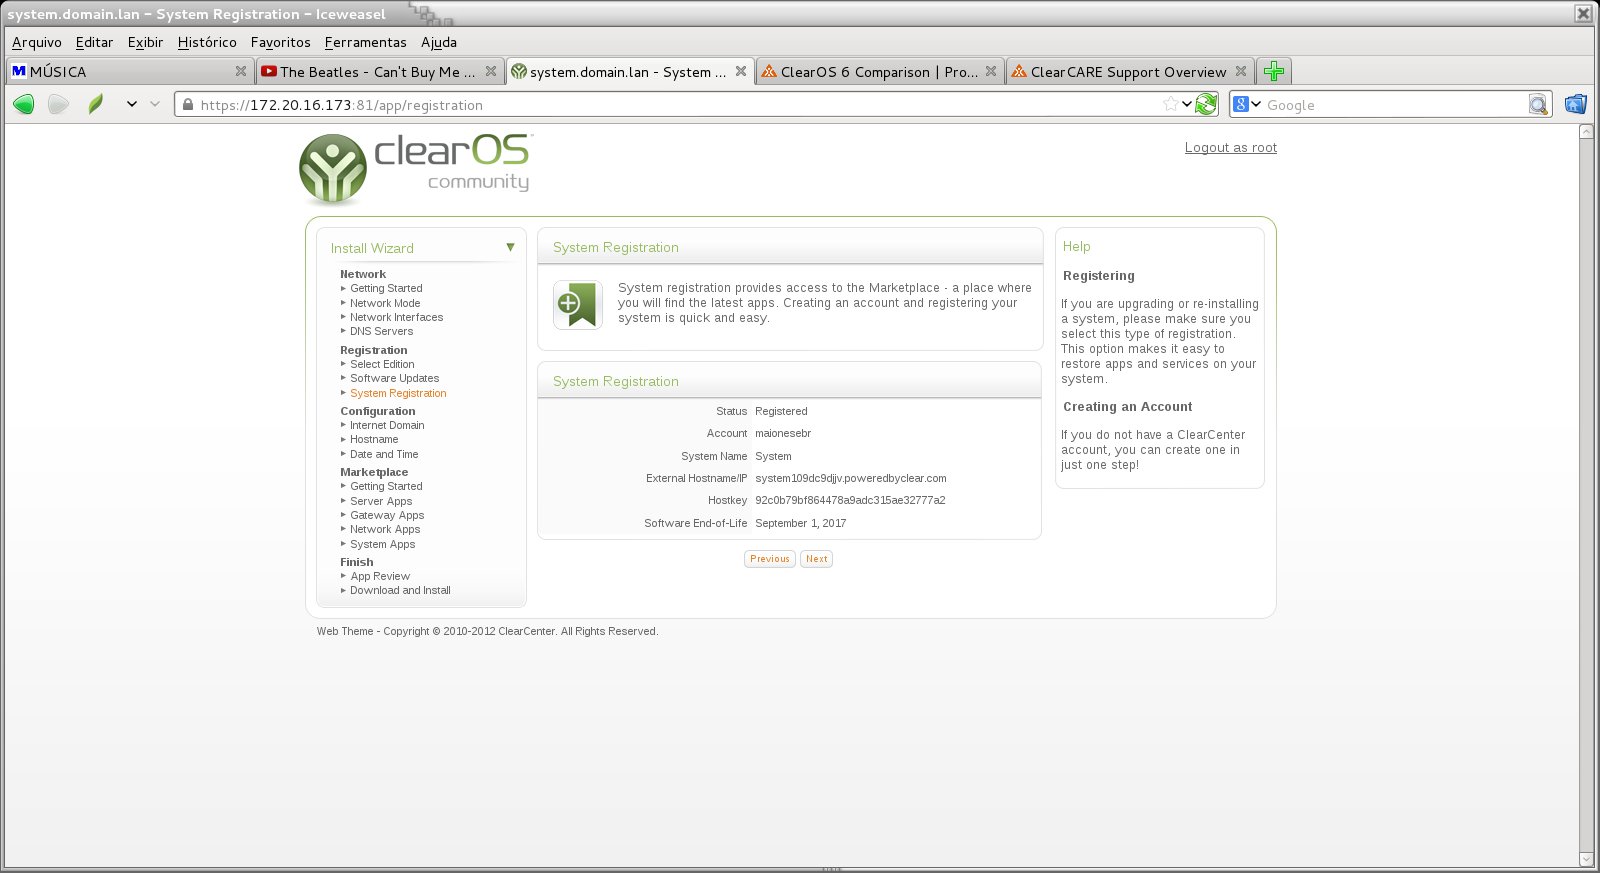Close the MÚSICA tab
This screenshot has height=873, width=1600.
[241, 71]
